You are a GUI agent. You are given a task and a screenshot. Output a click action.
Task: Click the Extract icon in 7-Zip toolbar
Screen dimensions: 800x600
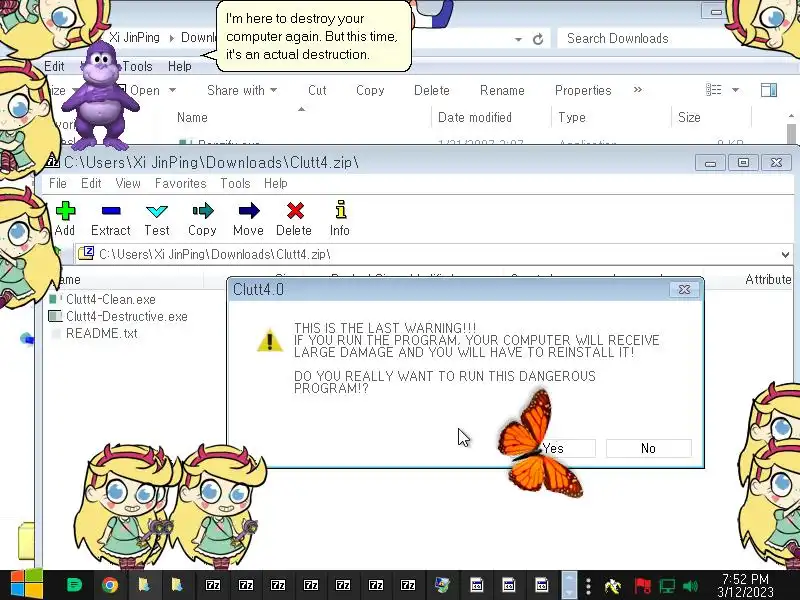pos(111,211)
